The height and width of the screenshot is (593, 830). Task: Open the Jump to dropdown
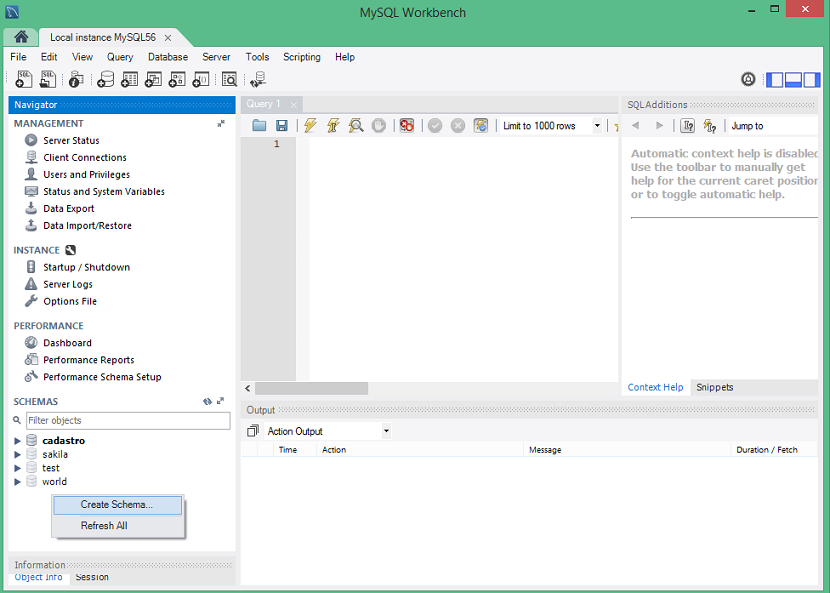pyautogui.click(x=774, y=125)
